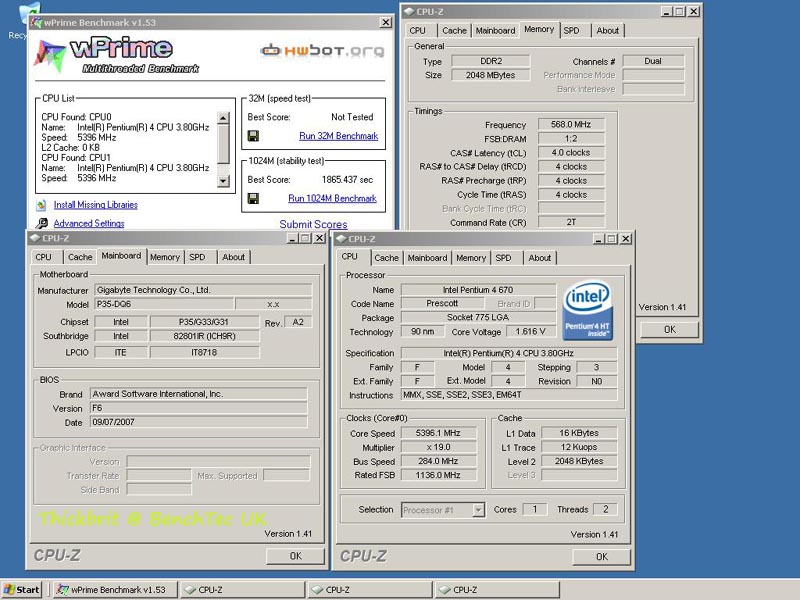Click the hwbot.org logo
The width and height of the screenshot is (800, 600).
(322, 50)
